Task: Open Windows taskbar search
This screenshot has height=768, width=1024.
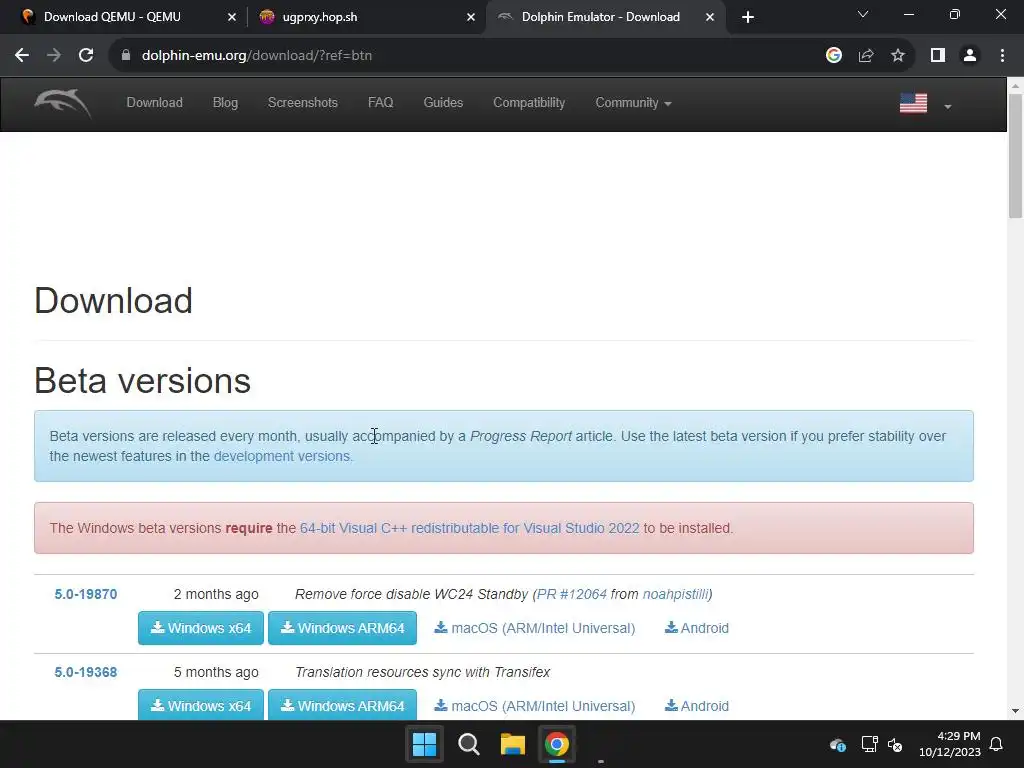Action: [468, 744]
